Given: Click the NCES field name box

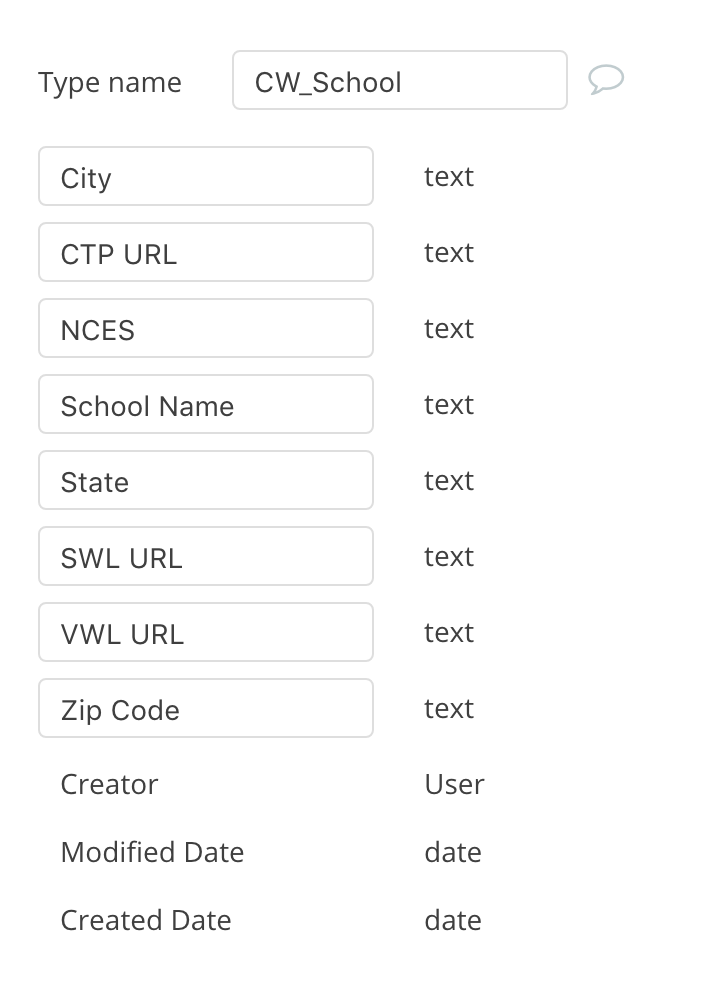Looking at the screenshot, I should tap(206, 329).
